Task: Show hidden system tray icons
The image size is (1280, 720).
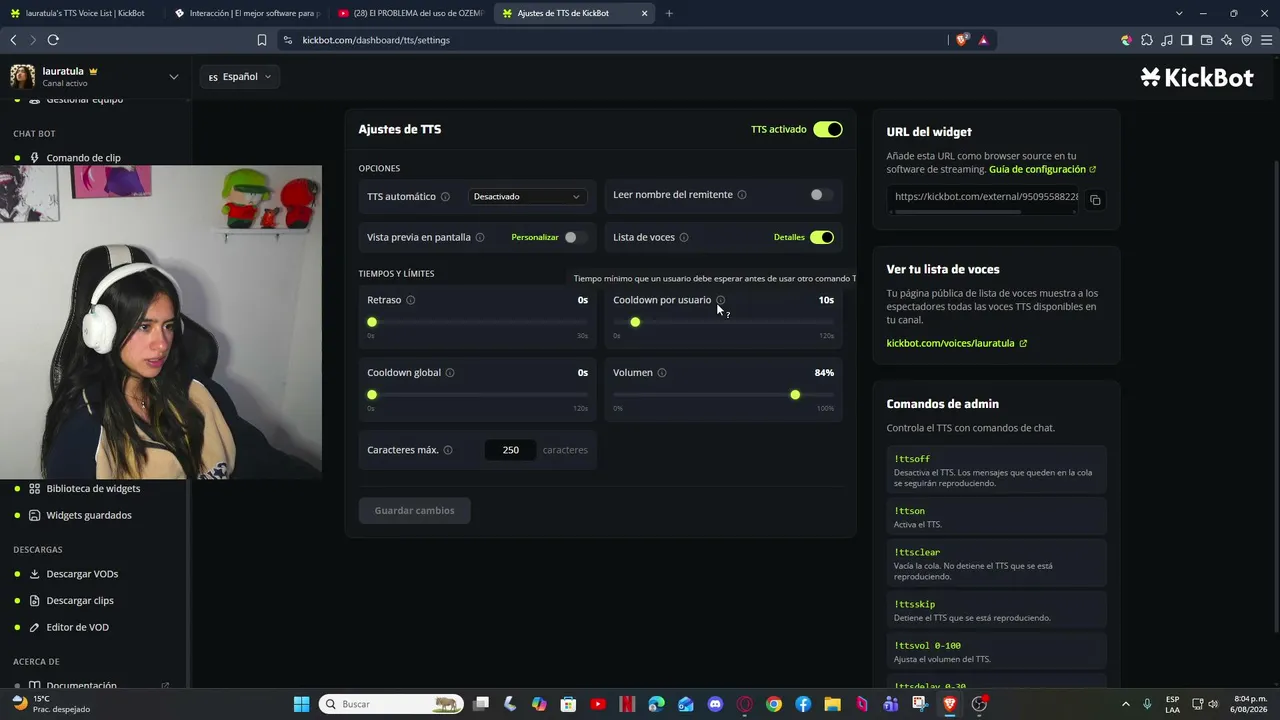Action: [1126, 704]
